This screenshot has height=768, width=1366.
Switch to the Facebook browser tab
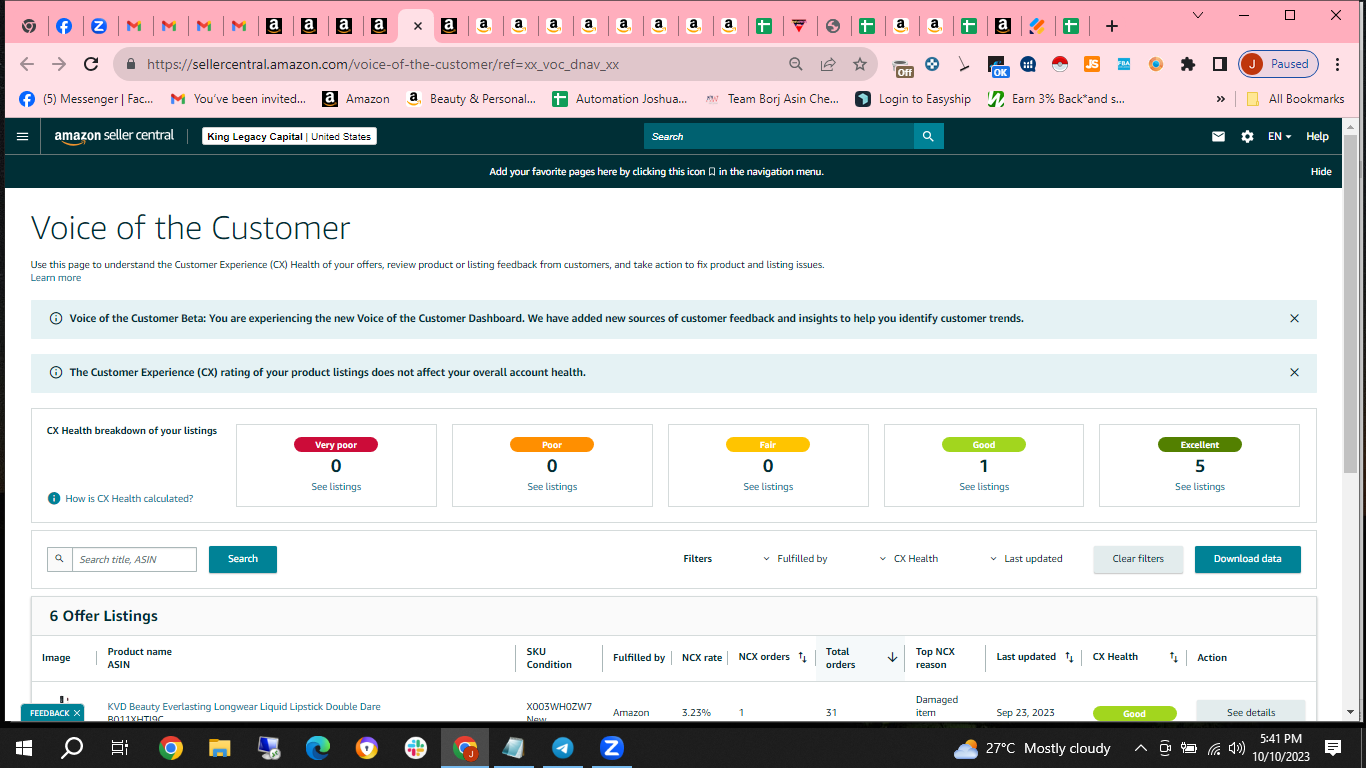[x=63, y=26]
